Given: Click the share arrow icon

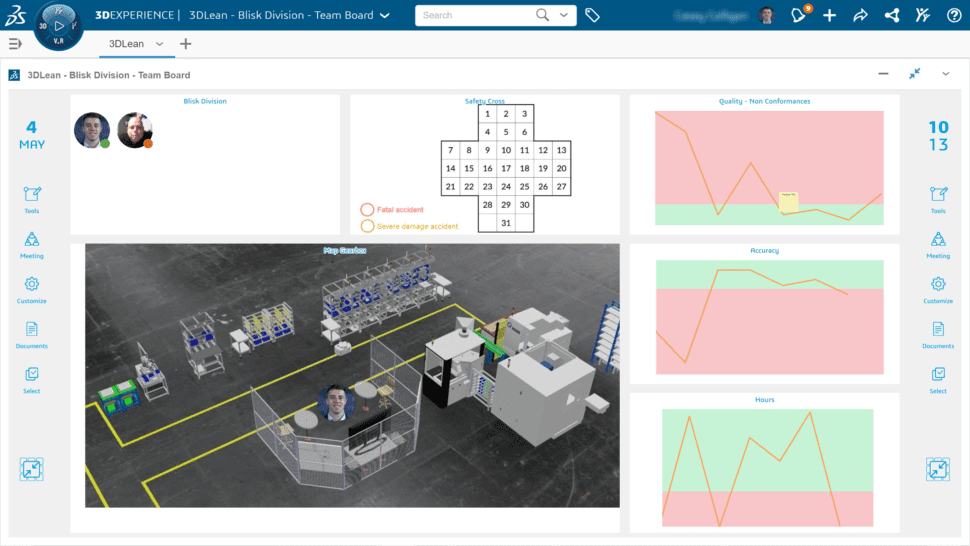Looking at the screenshot, I should (x=861, y=15).
